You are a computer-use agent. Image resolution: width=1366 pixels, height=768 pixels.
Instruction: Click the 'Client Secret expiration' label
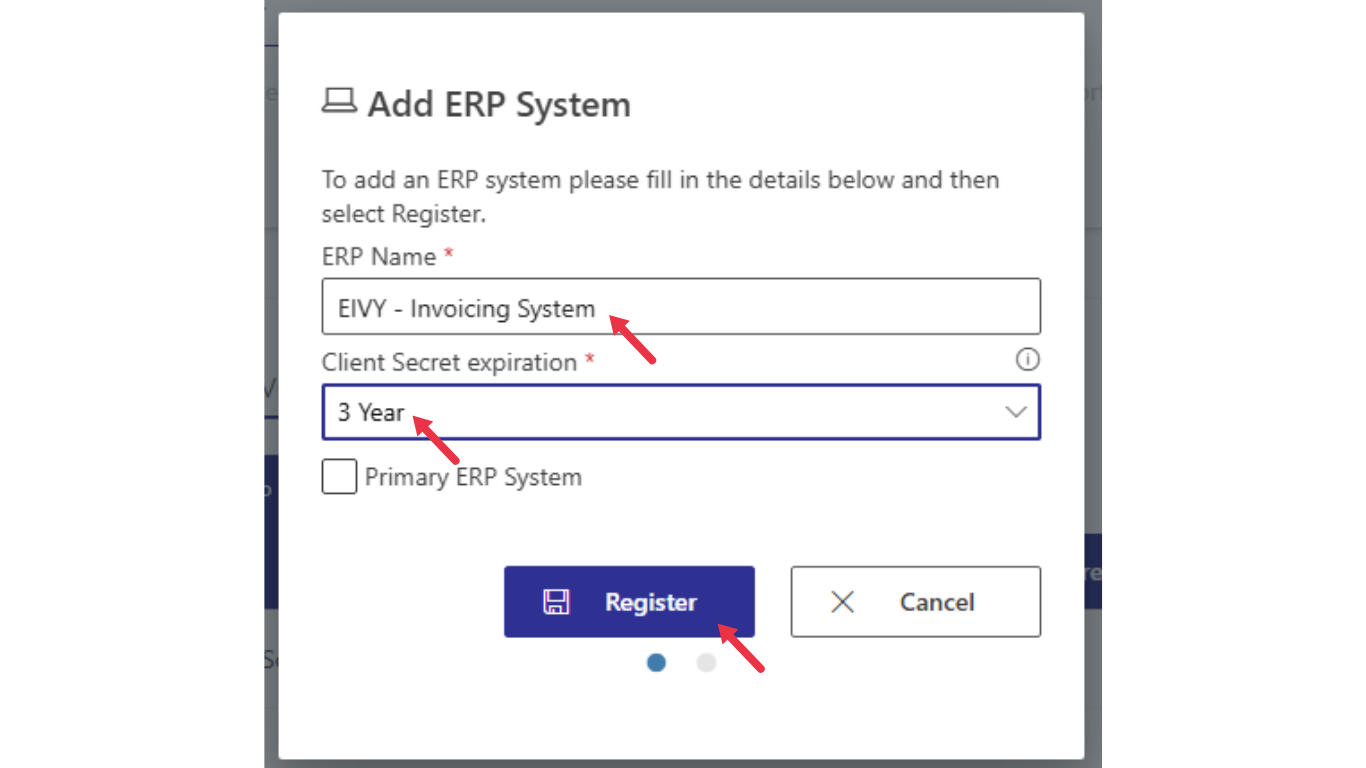[449, 362]
